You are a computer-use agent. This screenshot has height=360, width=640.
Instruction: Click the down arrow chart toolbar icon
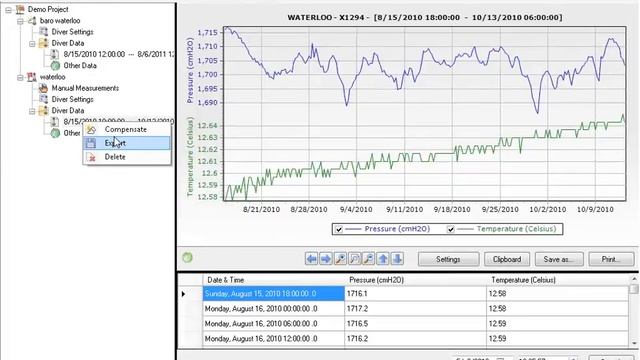click(397, 259)
